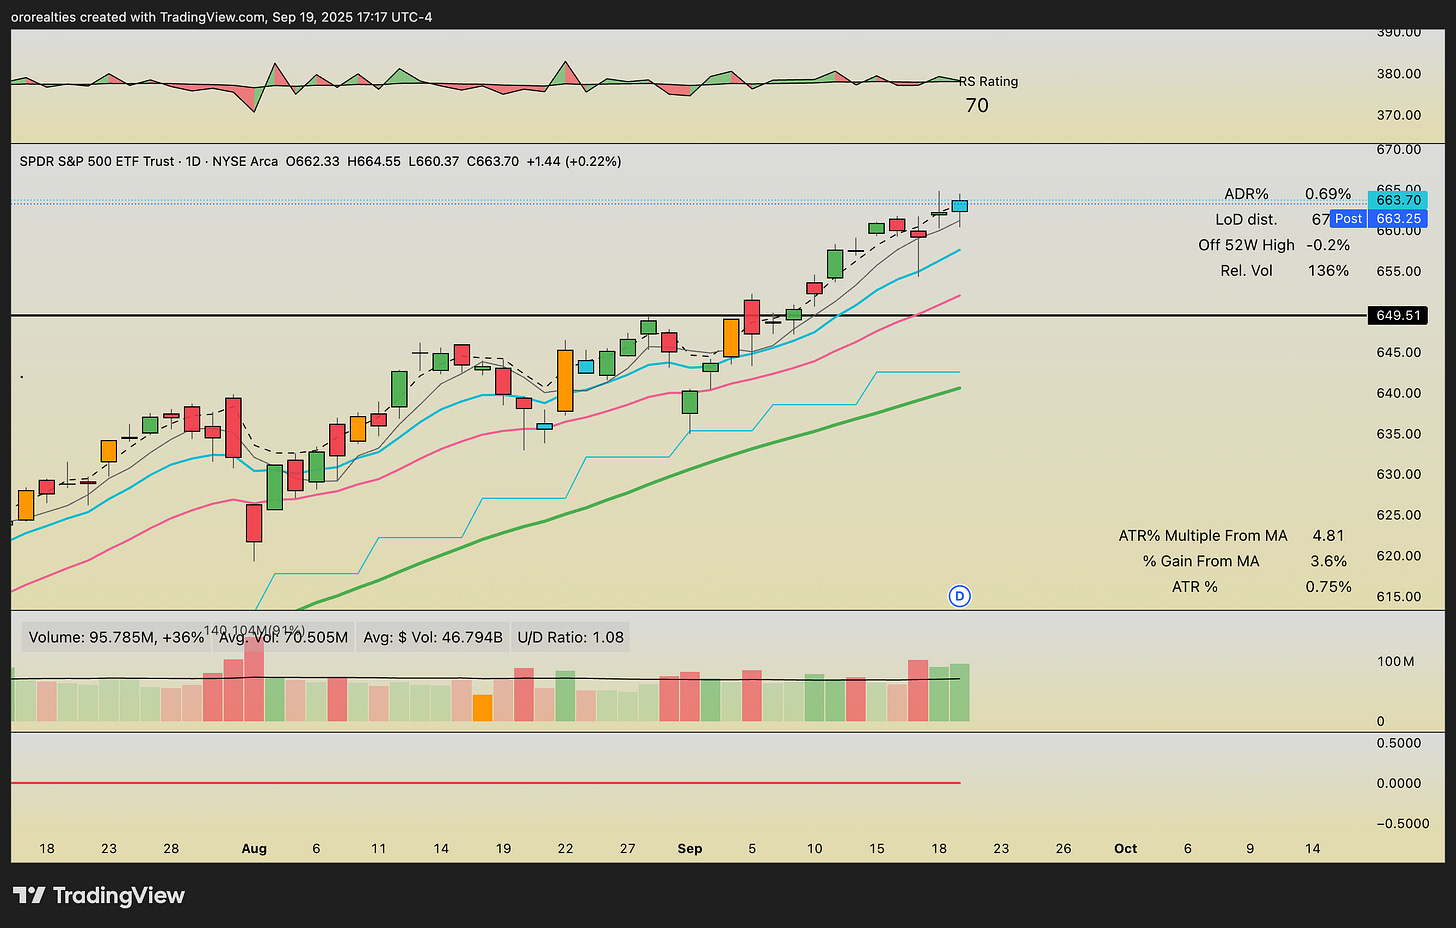1456x928 pixels.
Task: Click the ATR % value 0.75%
Action: tap(1328, 587)
